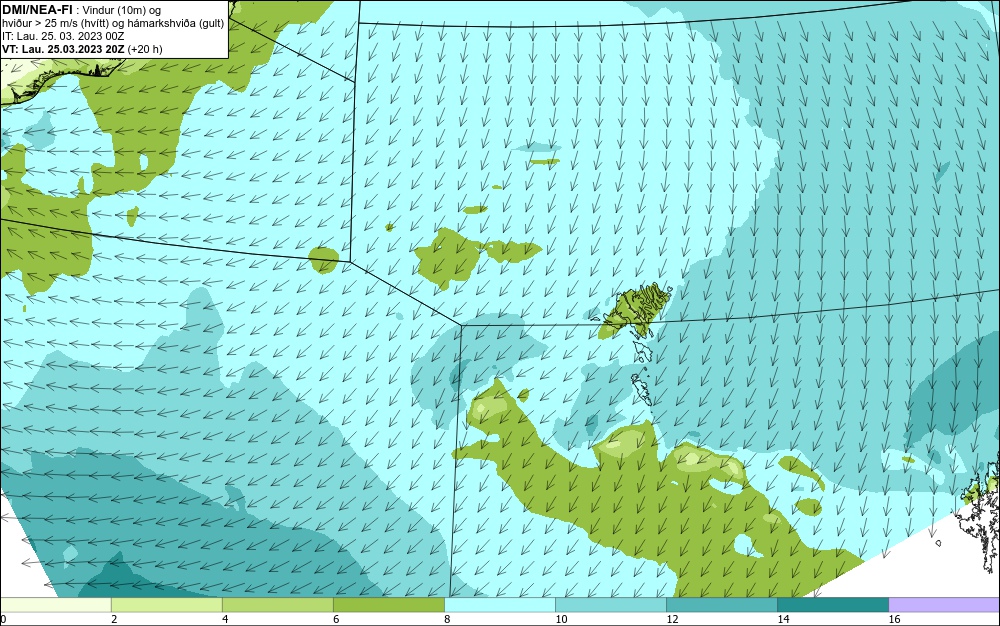Viewport: 1000px width, 626px height.
Task: Click the 6–8 m/s olive green legend swatch
Action: pos(389,605)
